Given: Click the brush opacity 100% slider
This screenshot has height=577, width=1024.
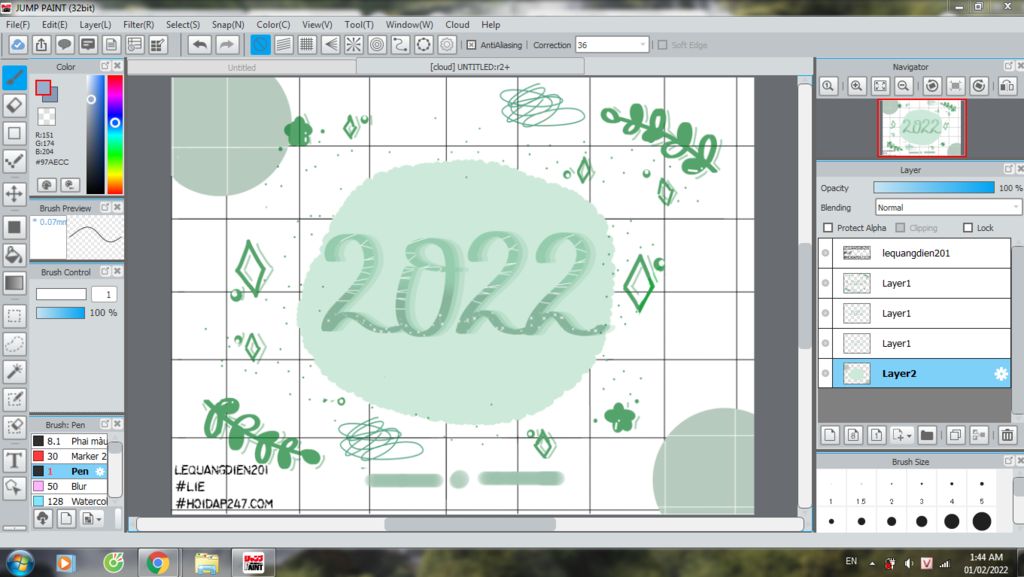Looking at the screenshot, I should click(60, 313).
